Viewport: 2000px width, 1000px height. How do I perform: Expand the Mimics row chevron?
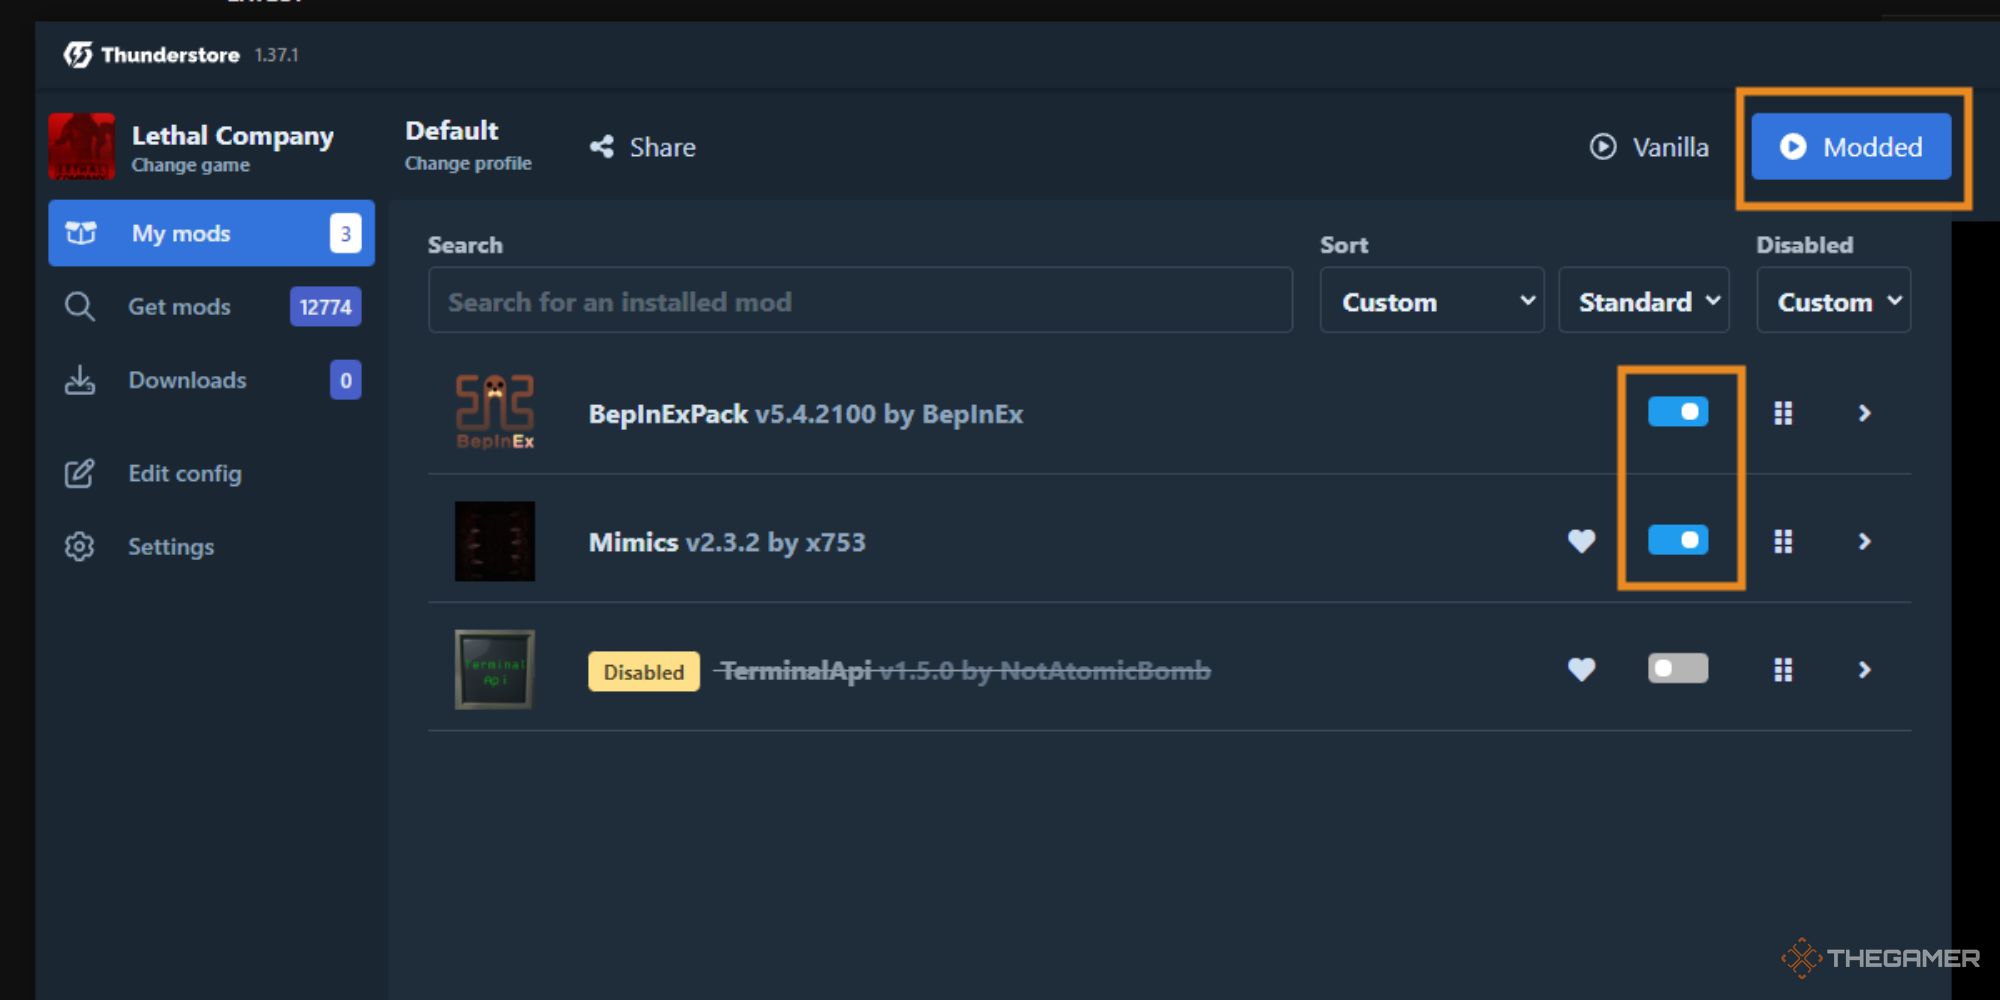(x=1864, y=541)
